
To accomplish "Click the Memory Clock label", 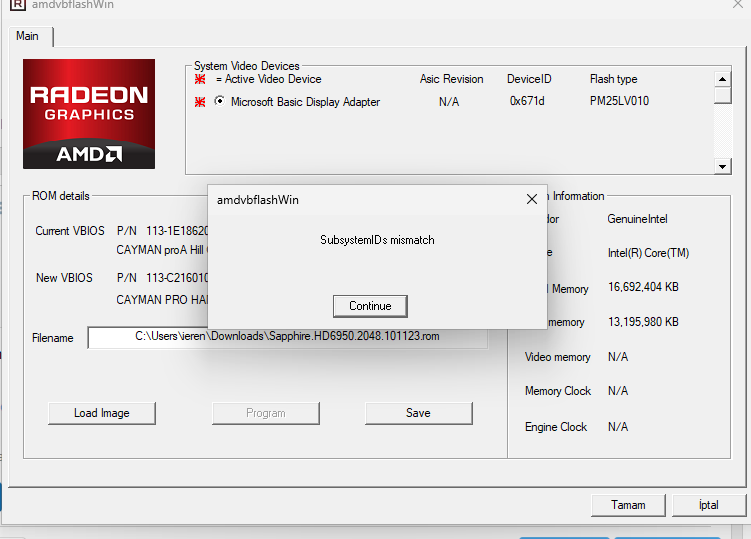I will point(558,391).
